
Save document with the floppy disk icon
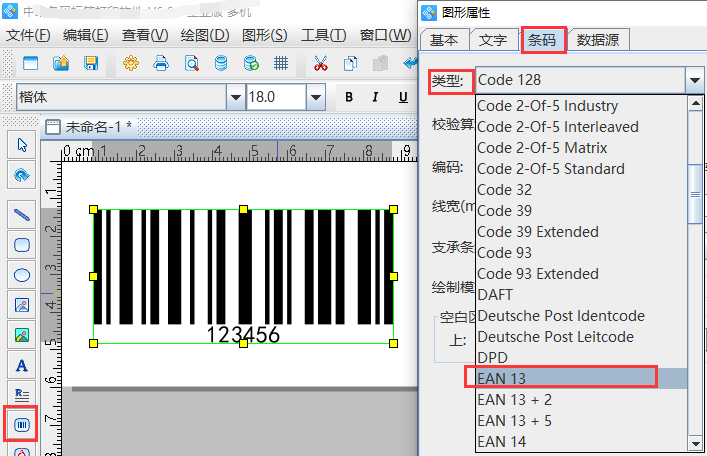pos(91,63)
